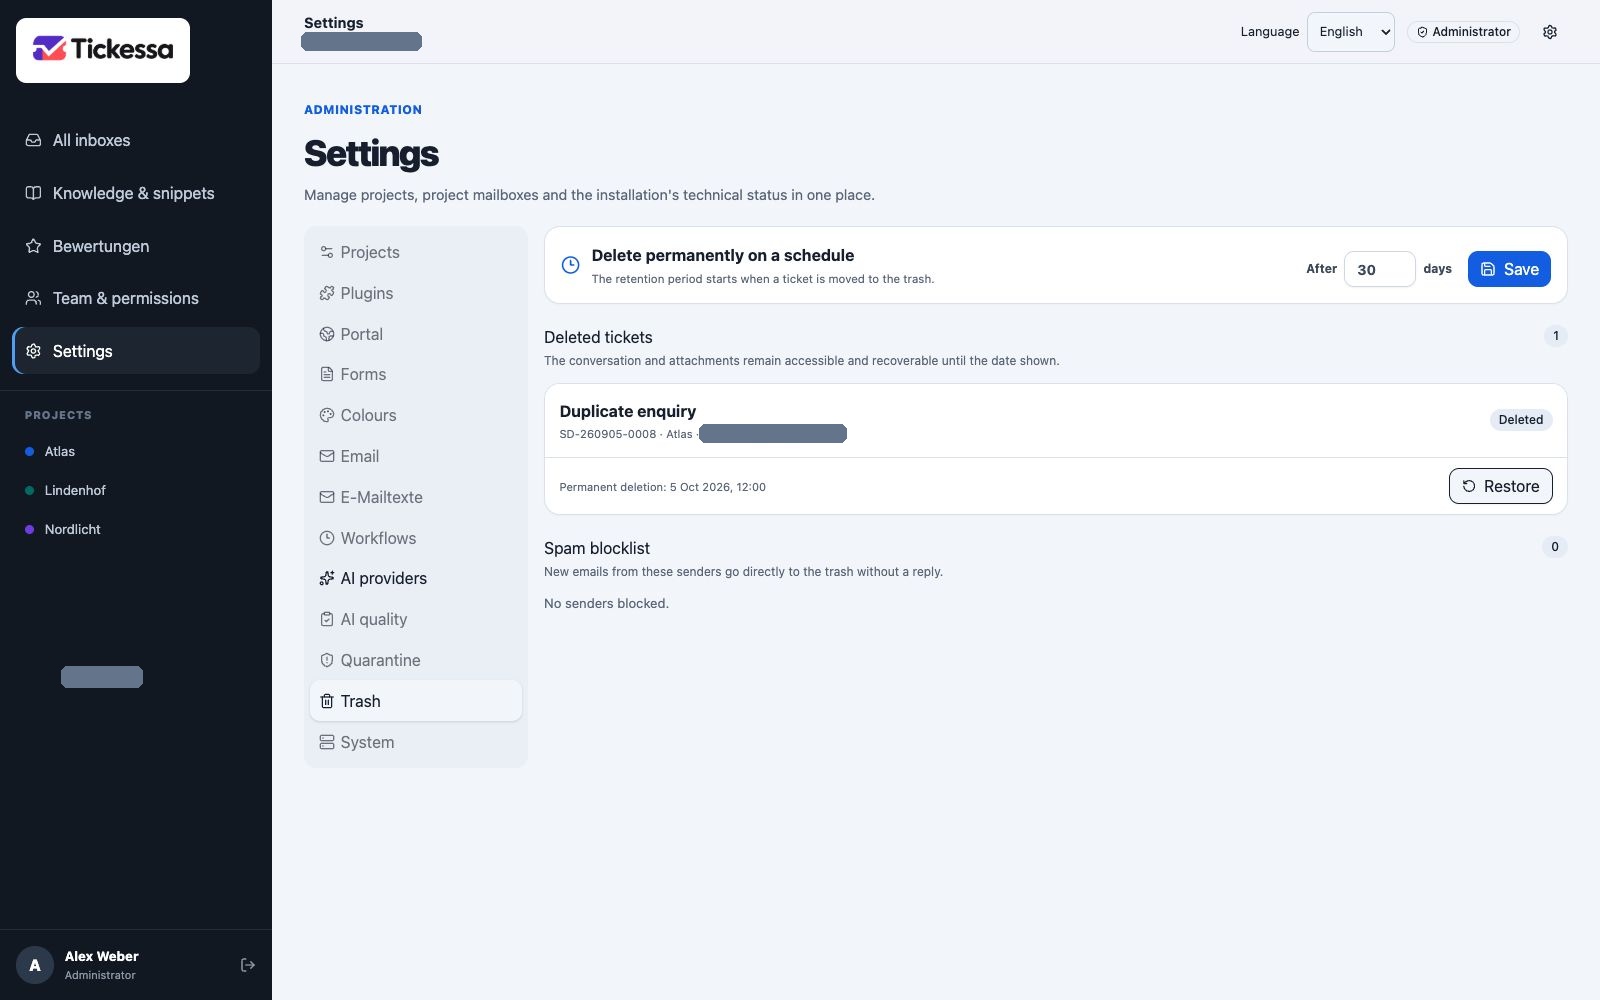Click the Tickessa logo
Viewport: 1600px width, 1000px height.
[x=103, y=50]
